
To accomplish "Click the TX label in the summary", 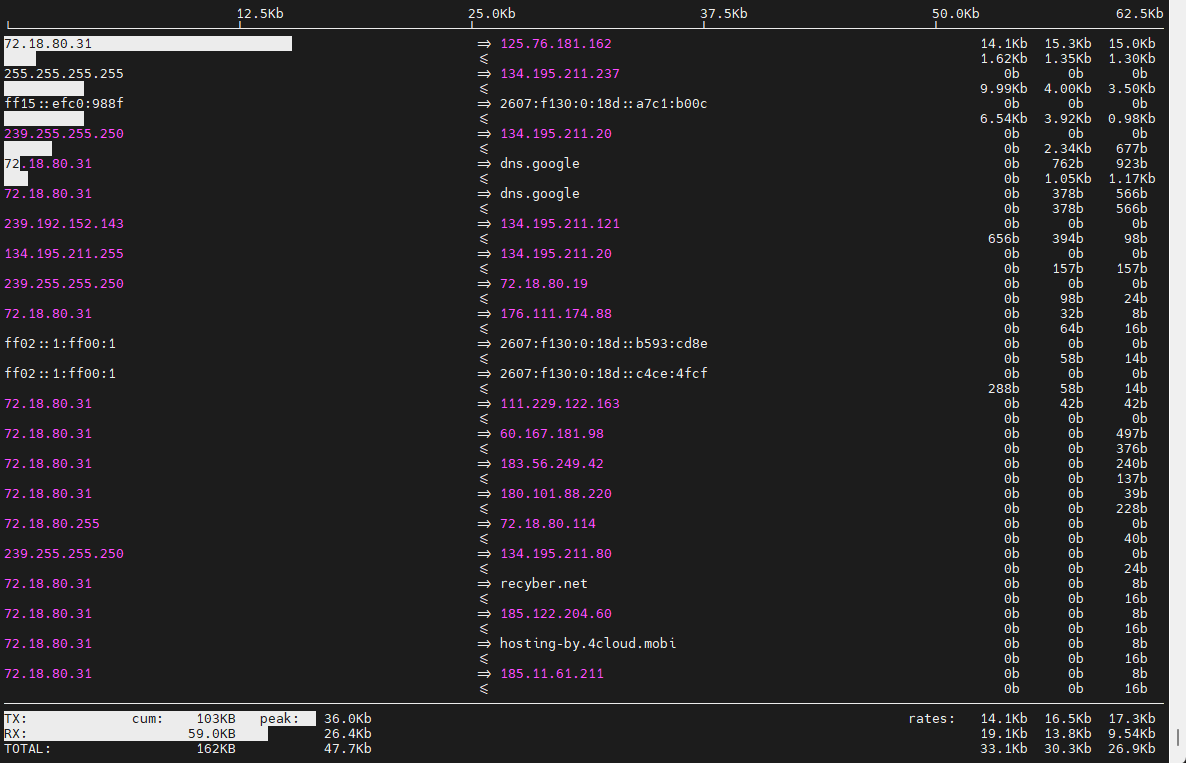I will 16,718.
